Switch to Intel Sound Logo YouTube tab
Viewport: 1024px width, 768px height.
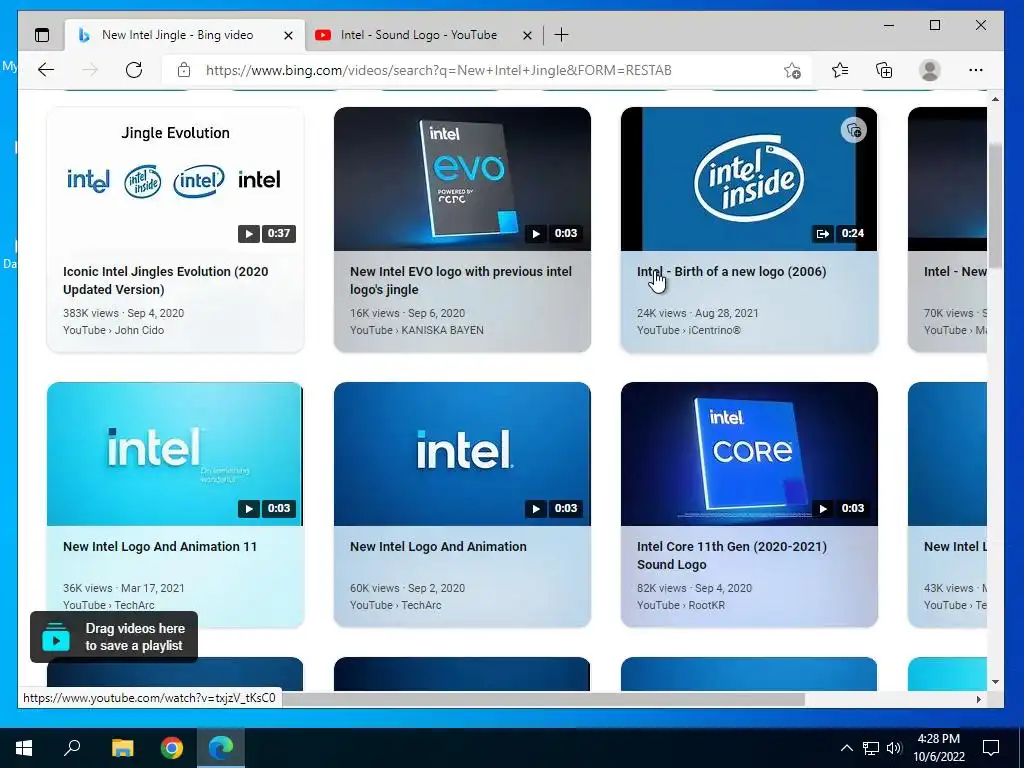[418, 35]
